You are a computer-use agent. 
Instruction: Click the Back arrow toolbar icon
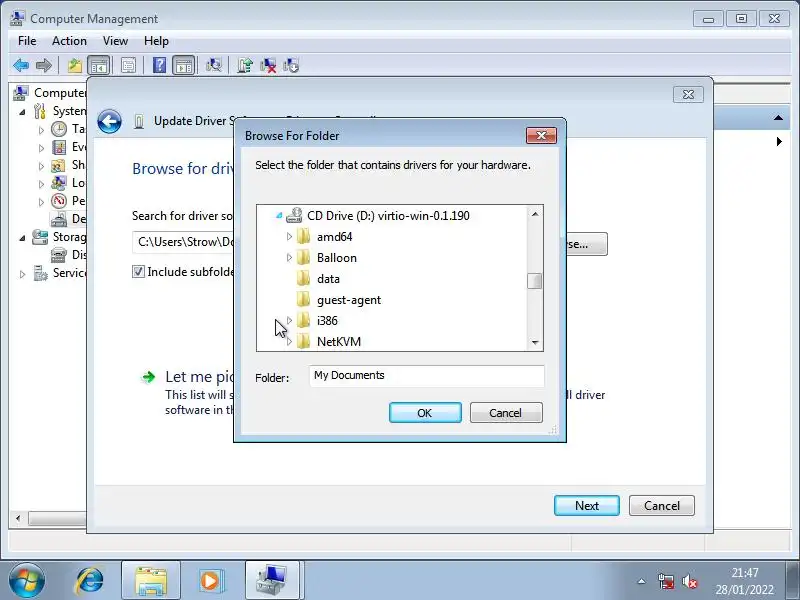[21, 65]
